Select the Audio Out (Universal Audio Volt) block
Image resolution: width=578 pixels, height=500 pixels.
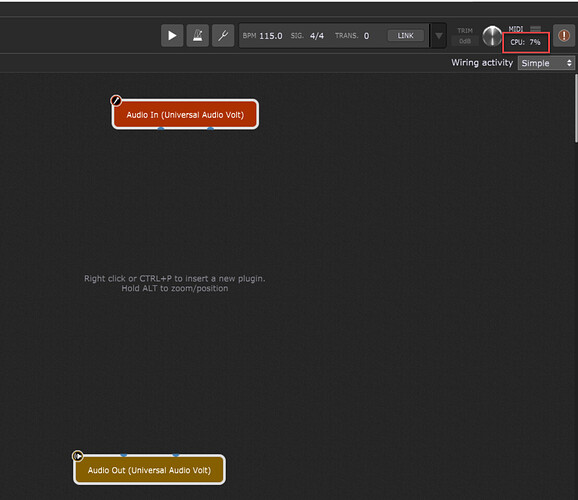point(149,470)
